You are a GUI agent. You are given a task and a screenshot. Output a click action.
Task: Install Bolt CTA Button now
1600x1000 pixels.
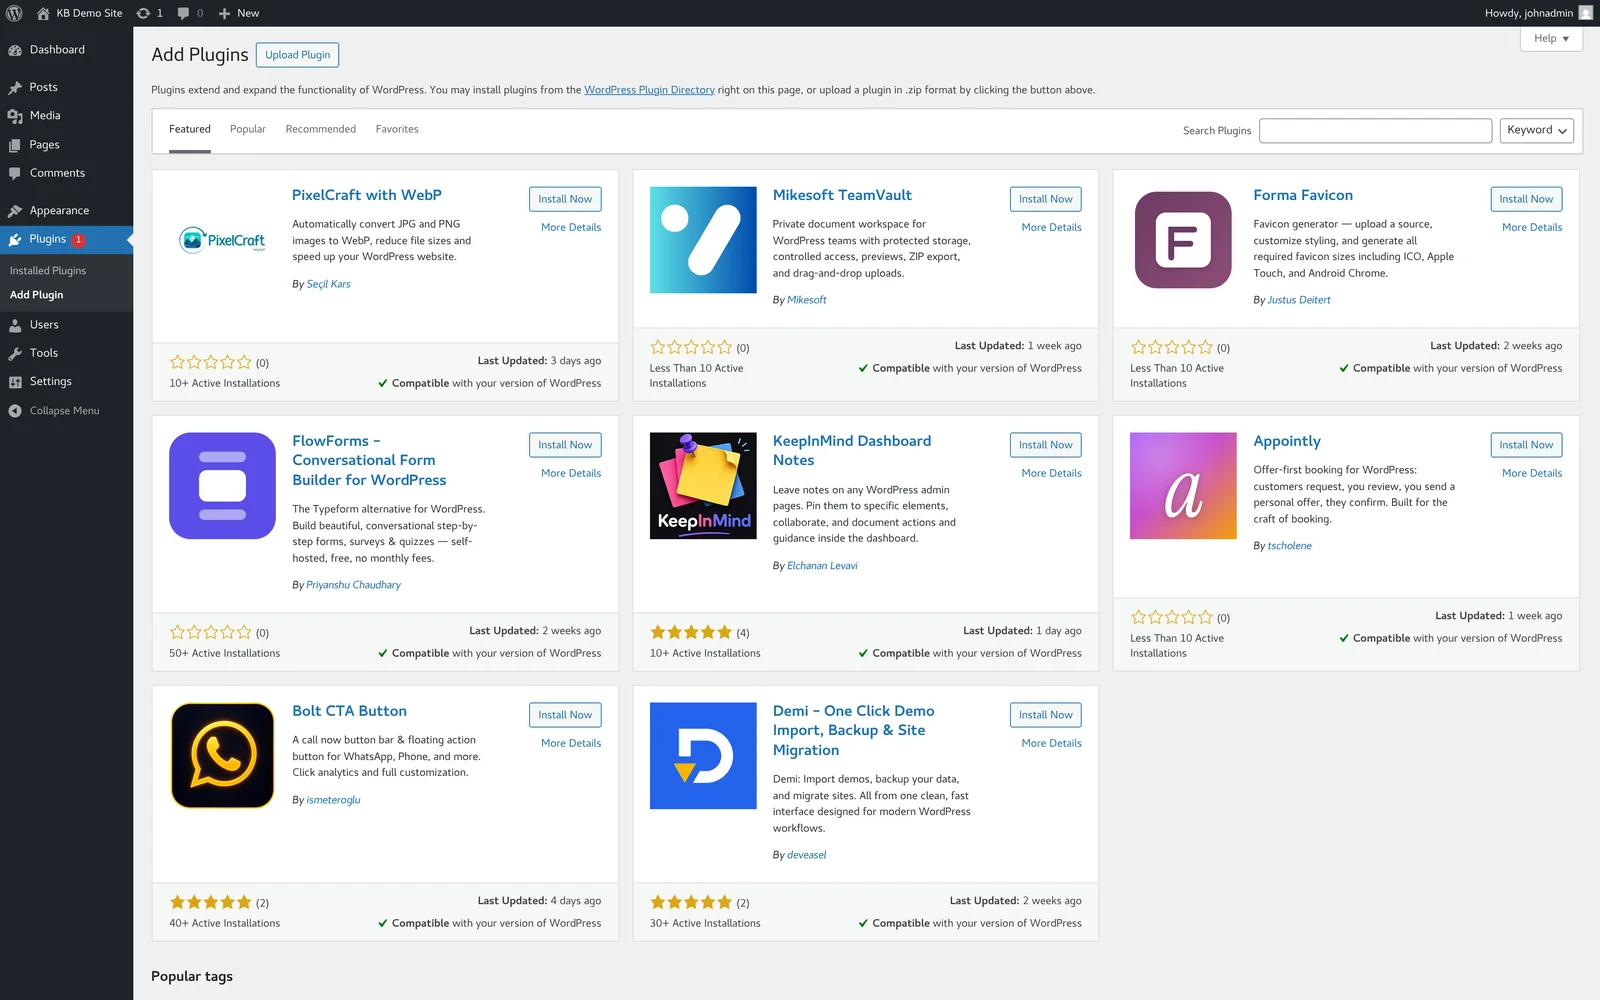point(565,715)
